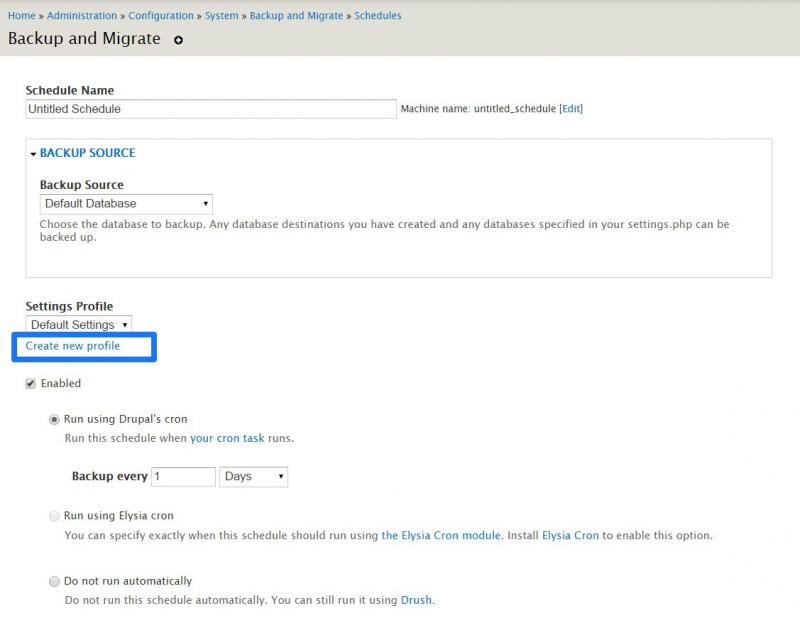Click the Backup every number field
Viewport: 800px width, 623px height.
pos(183,477)
